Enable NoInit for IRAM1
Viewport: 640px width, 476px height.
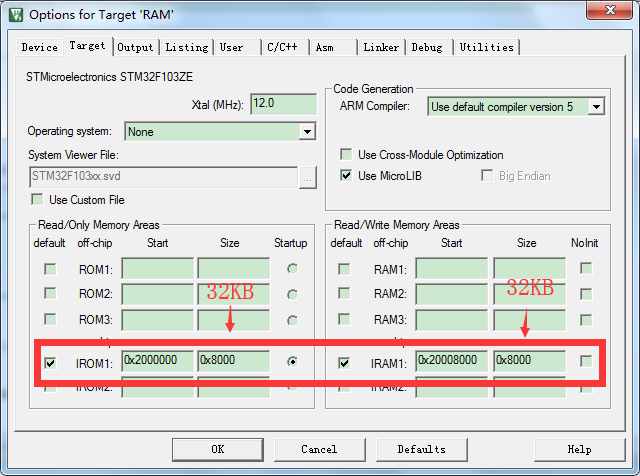(x=586, y=361)
